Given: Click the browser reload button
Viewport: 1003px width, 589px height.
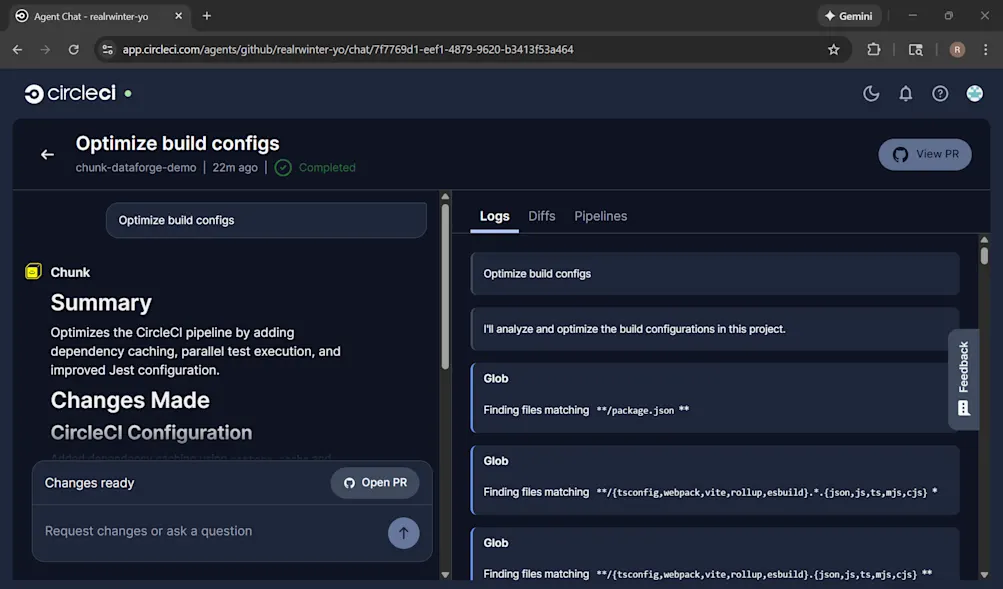Looking at the screenshot, I should click(74, 49).
